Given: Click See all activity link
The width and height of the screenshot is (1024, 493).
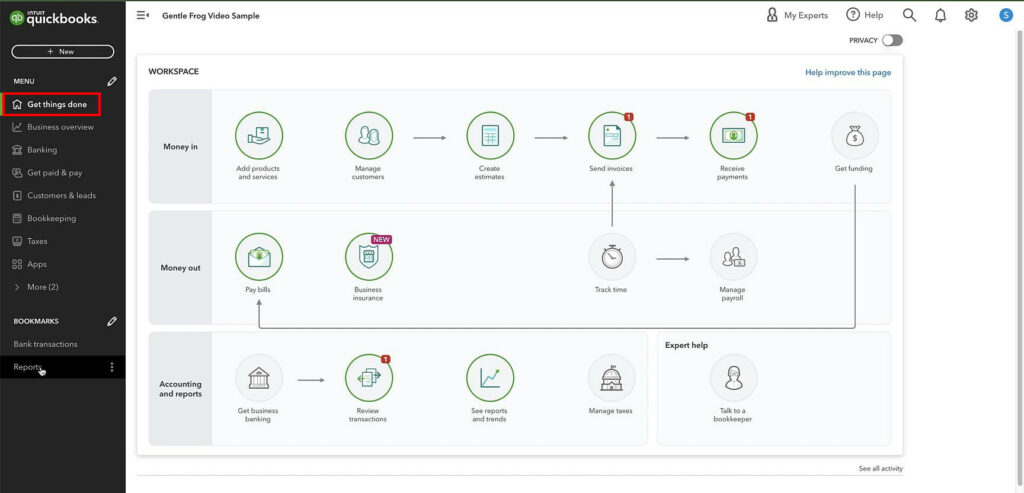Looking at the screenshot, I should point(881,469).
